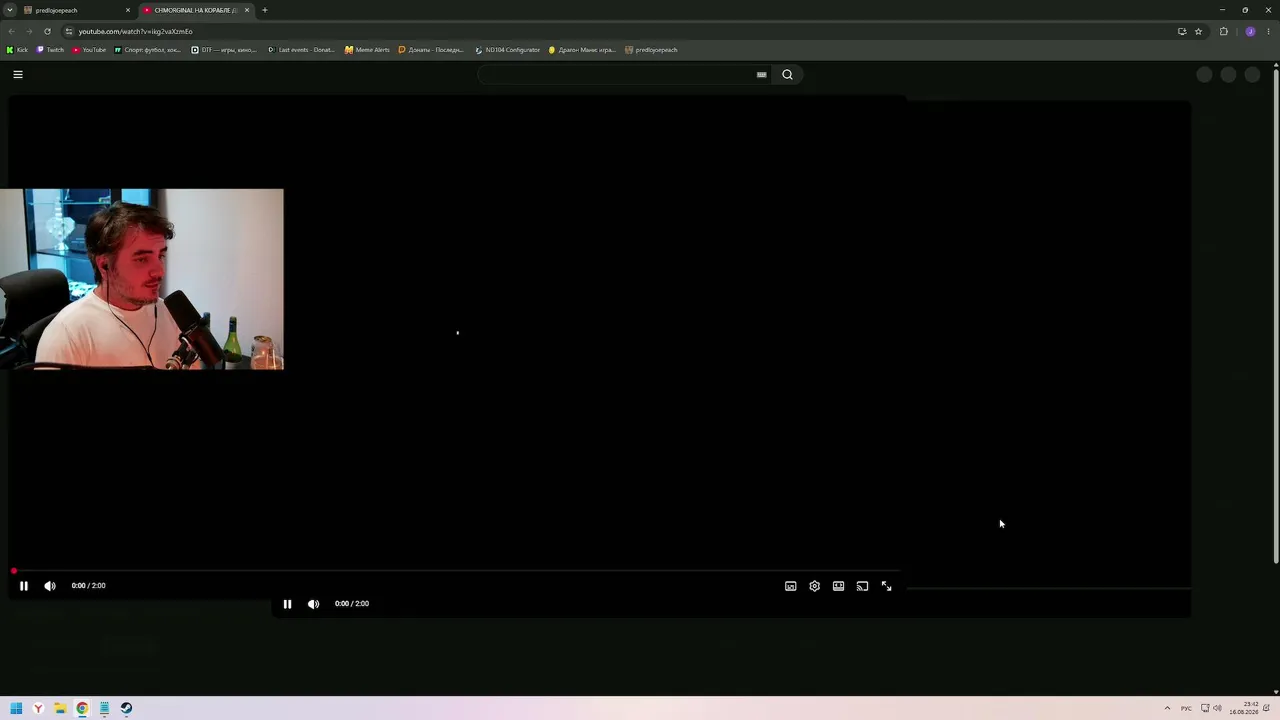The image size is (1280, 720).
Task: Select the CHMORGINAL НА КОРАБЛЕ tab
Action: [x=195, y=10]
